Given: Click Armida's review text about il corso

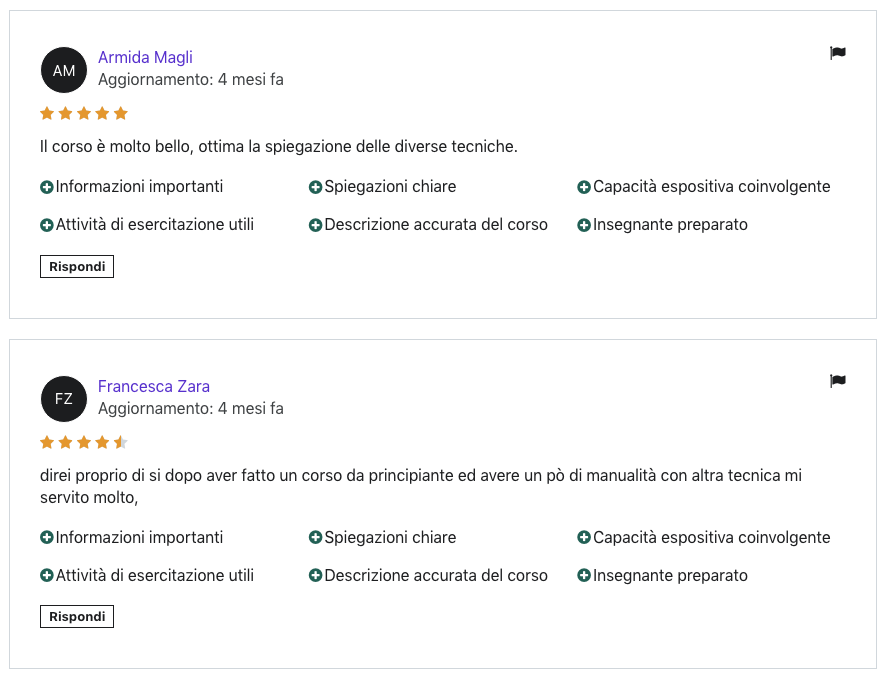Looking at the screenshot, I should pyautogui.click(x=278, y=147).
